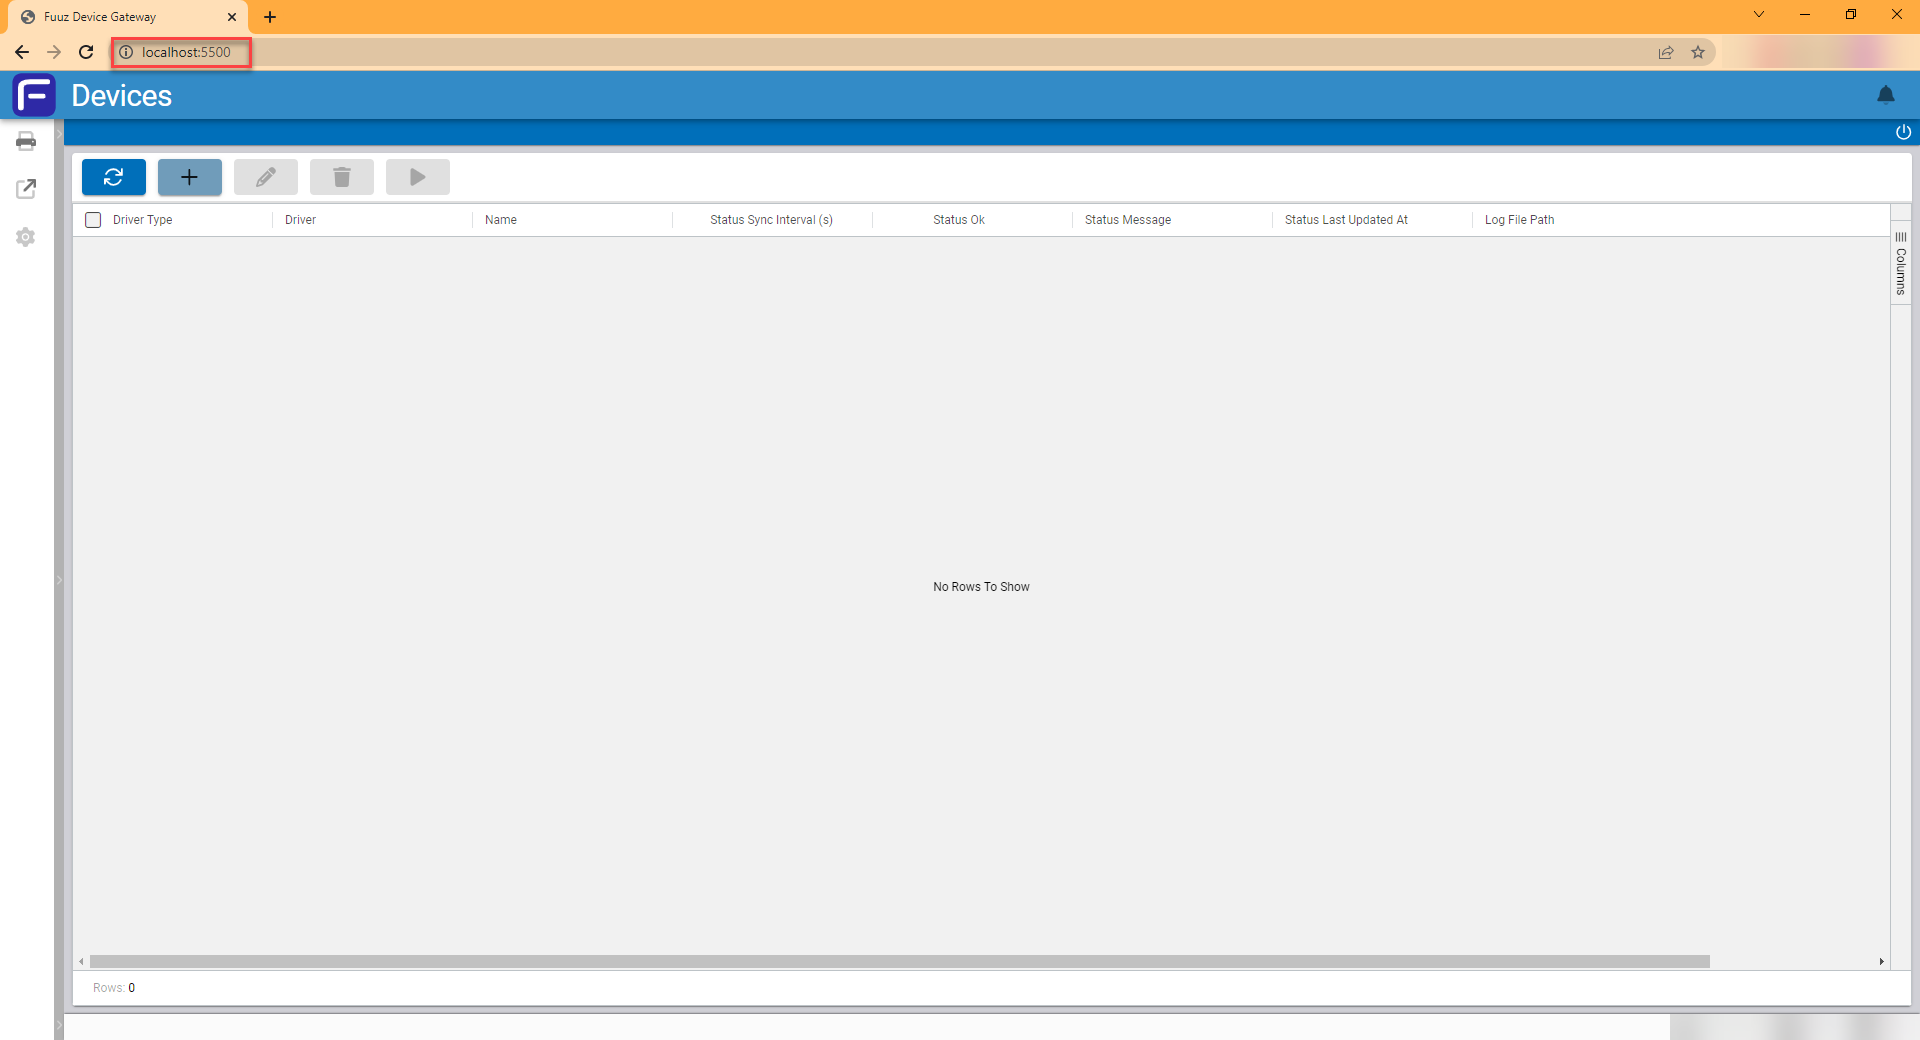Expand the Columns side panel

click(1900, 263)
